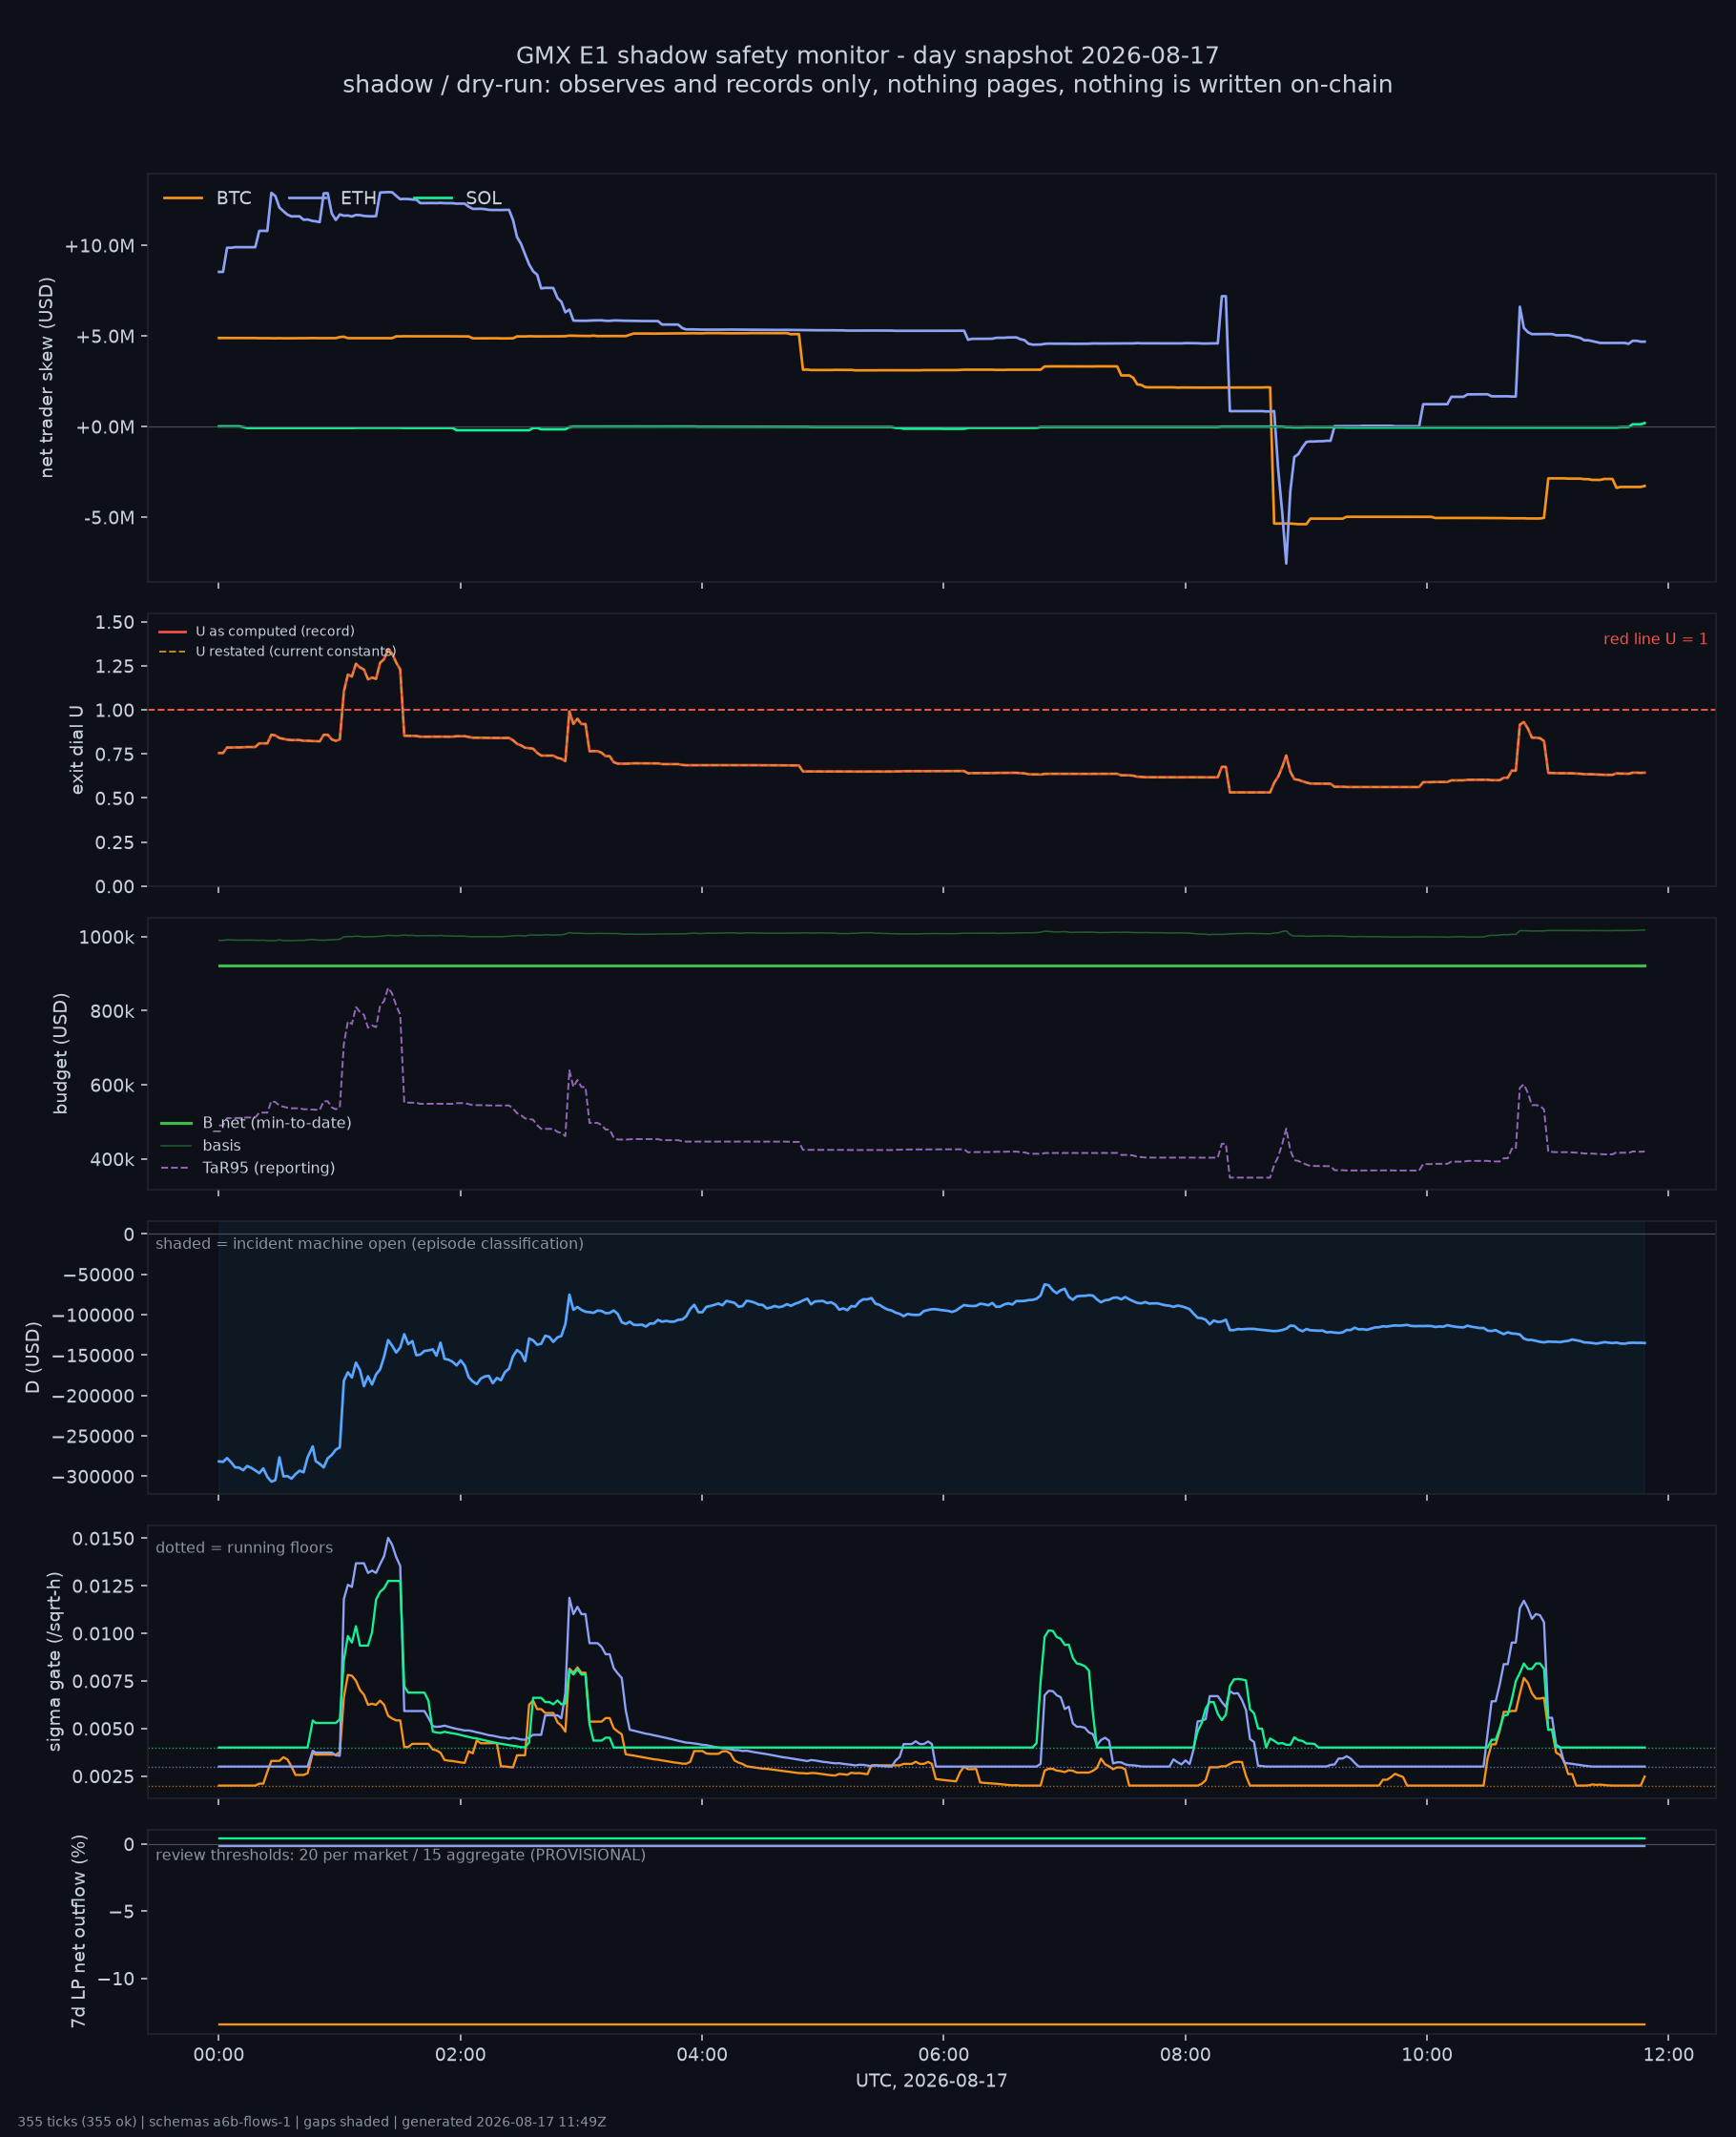Viewport: 1736px width, 2137px height.
Task: Select the "ETH" legend label
Action: [358, 198]
